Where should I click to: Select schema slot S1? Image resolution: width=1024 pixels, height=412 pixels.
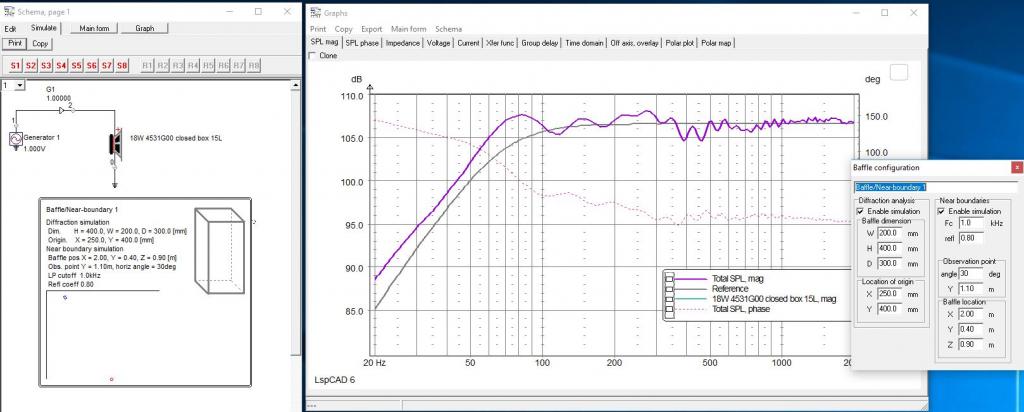[15, 66]
